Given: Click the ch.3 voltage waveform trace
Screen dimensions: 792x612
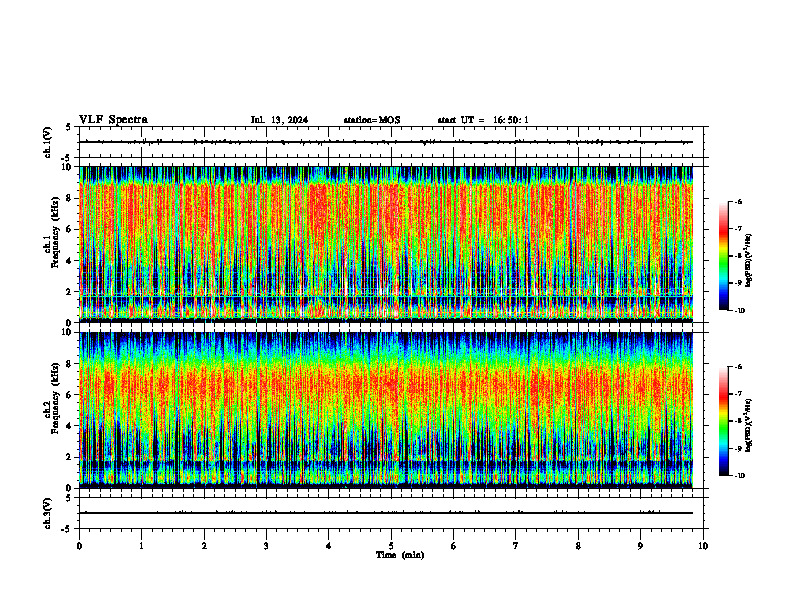Looking at the screenshot, I should [x=386, y=513].
